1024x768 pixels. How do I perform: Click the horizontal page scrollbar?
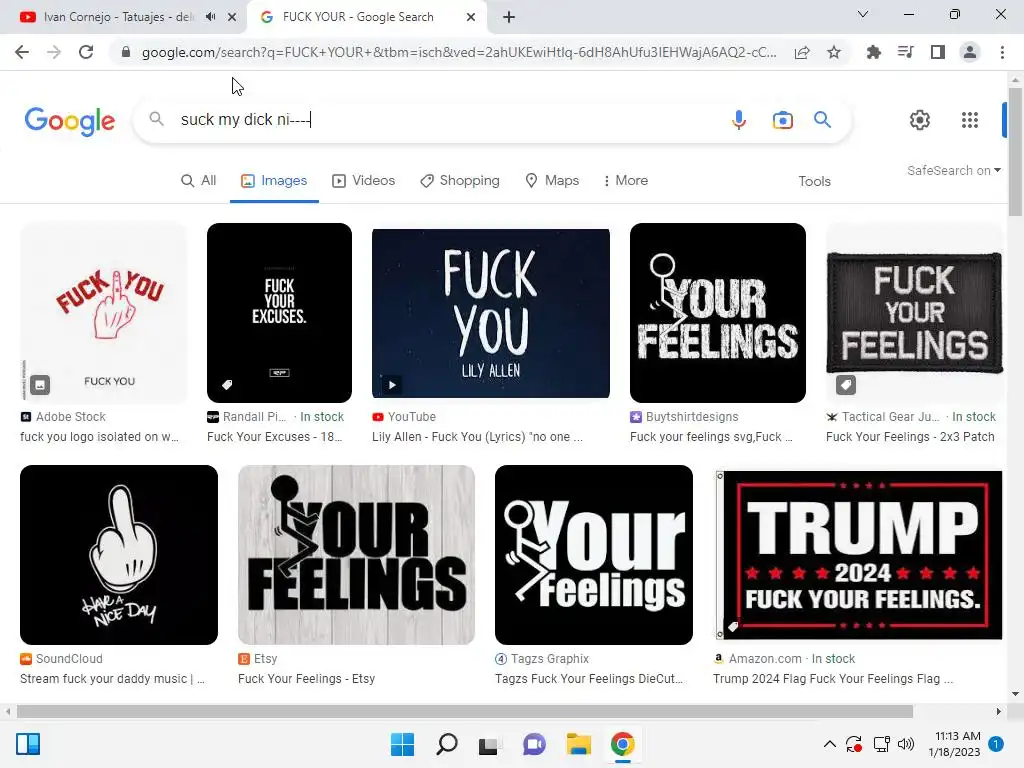coord(465,711)
